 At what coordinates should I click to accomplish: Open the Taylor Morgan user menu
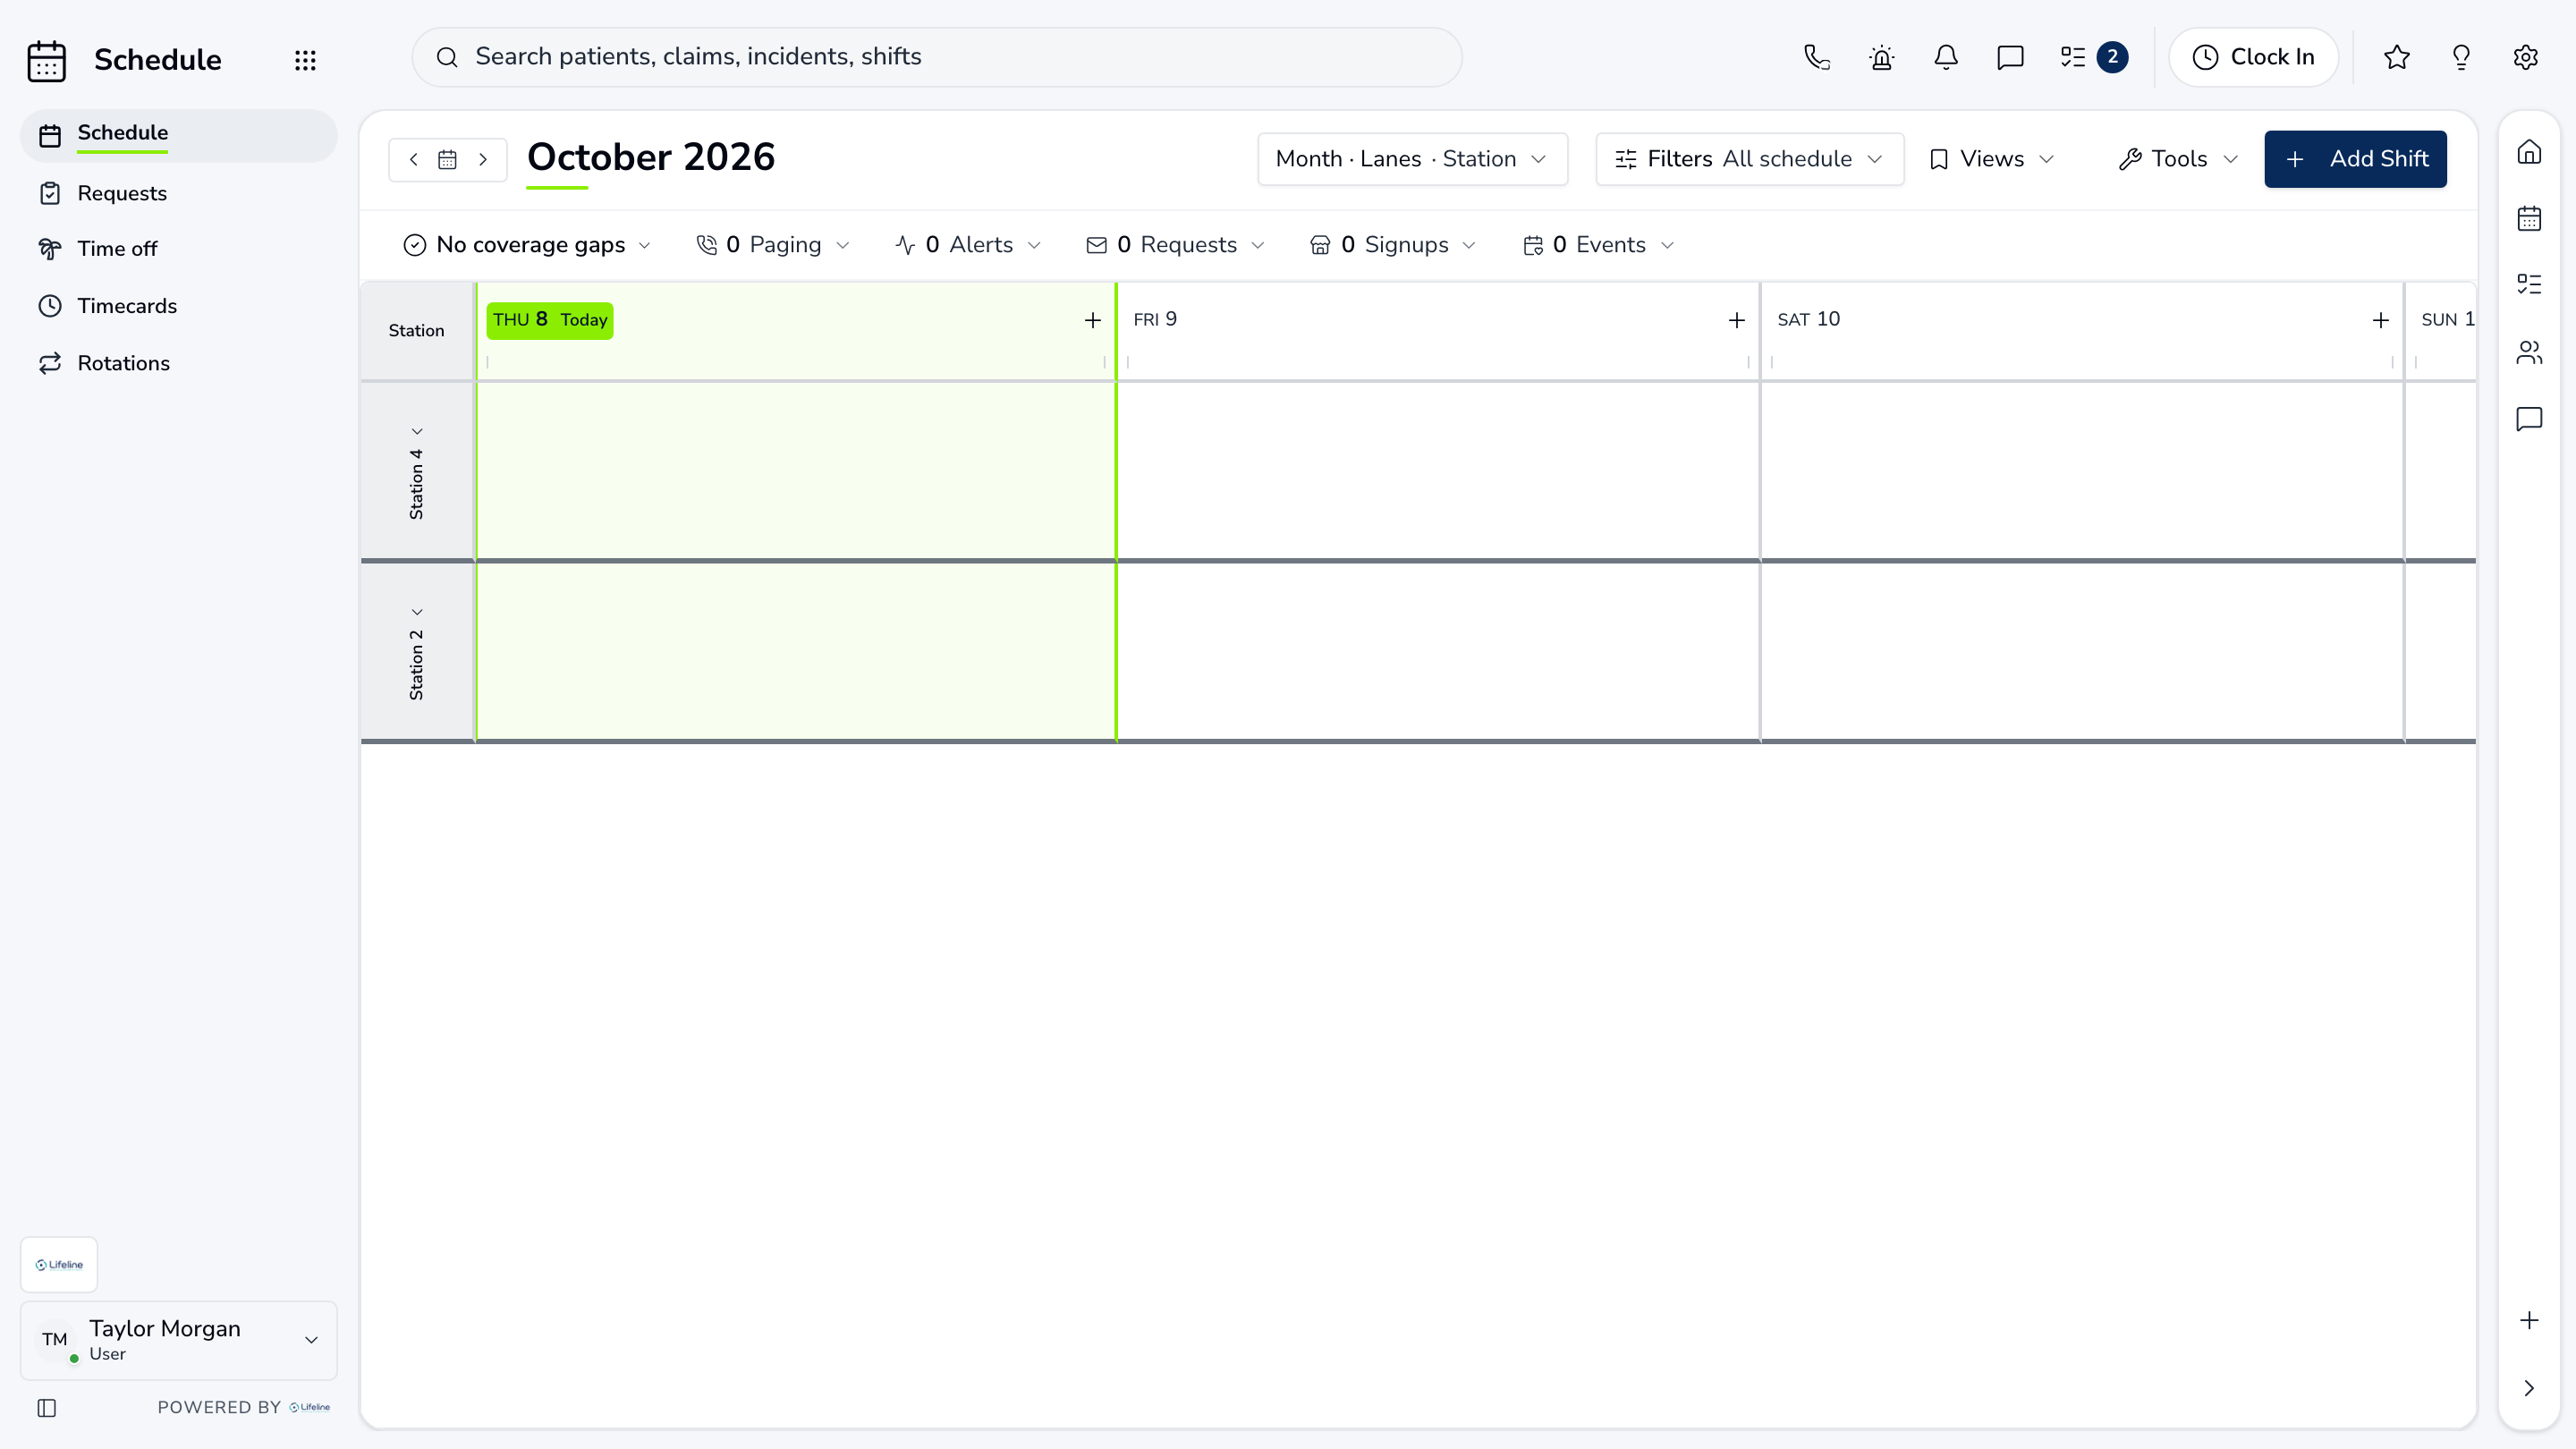point(179,1340)
